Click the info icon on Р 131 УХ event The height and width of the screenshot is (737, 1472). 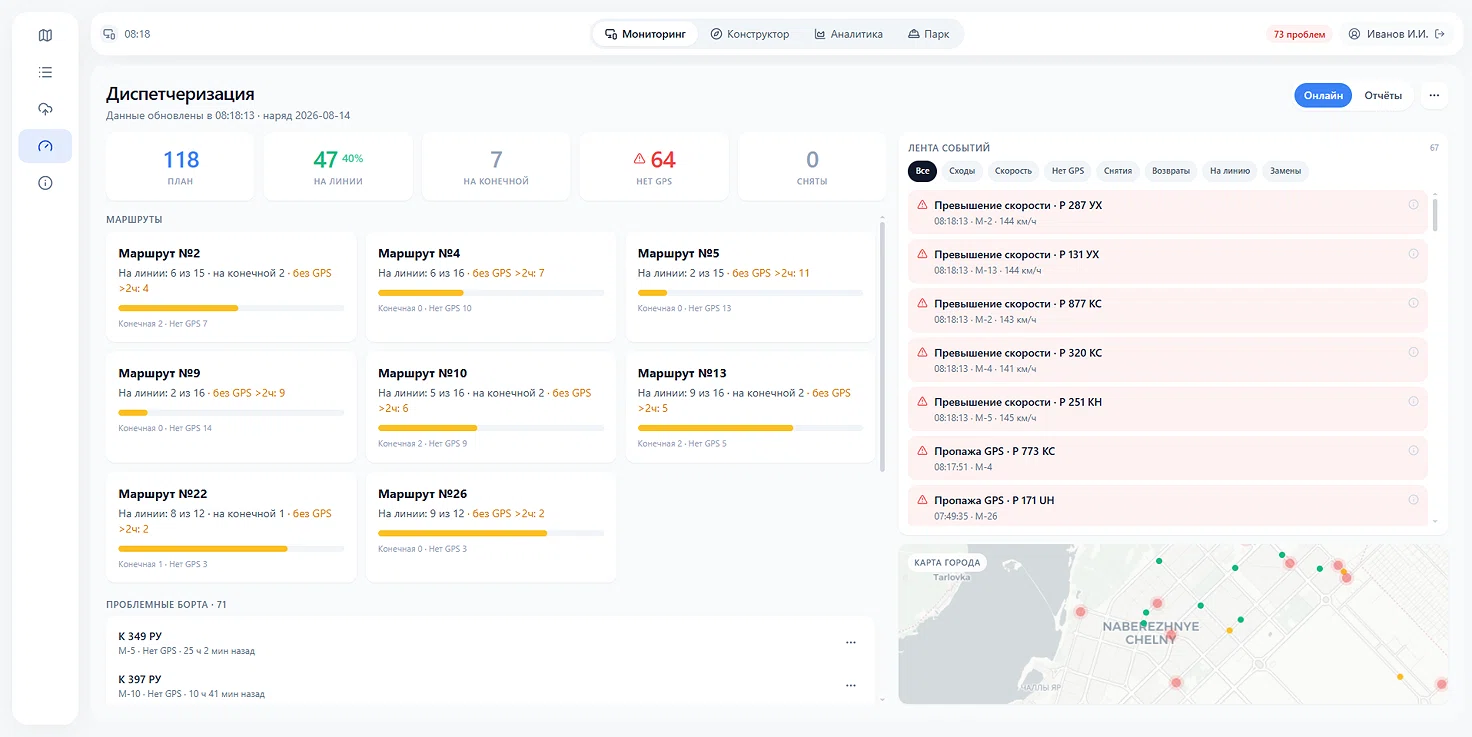pos(1413,253)
